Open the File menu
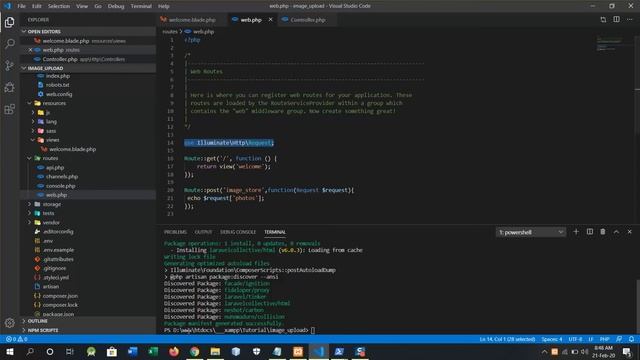Screen dimensions: 640x360 (22, 6)
